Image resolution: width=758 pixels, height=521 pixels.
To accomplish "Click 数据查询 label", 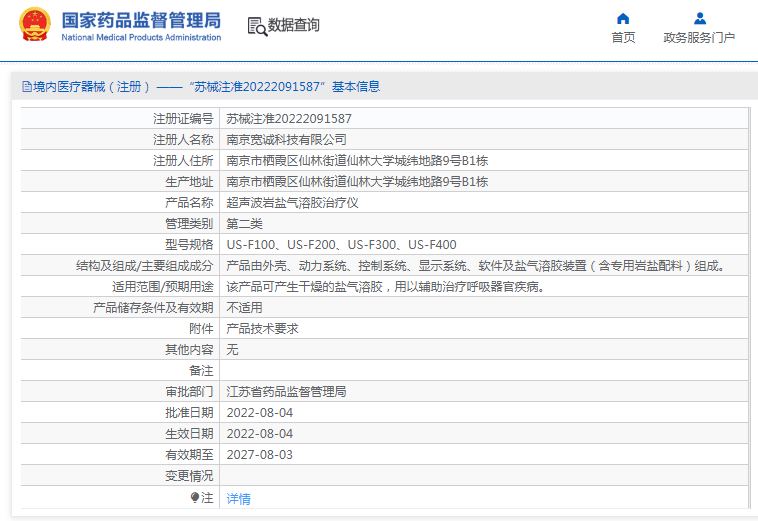I will pyautogui.click(x=293, y=25).
